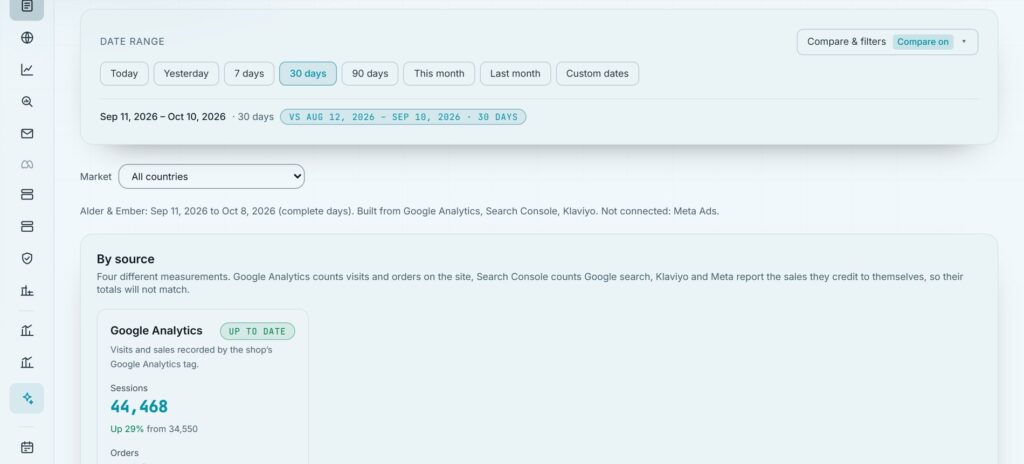The image size is (1024, 464).
Task: Open the globe icon in the sidebar
Action: (27, 38)
